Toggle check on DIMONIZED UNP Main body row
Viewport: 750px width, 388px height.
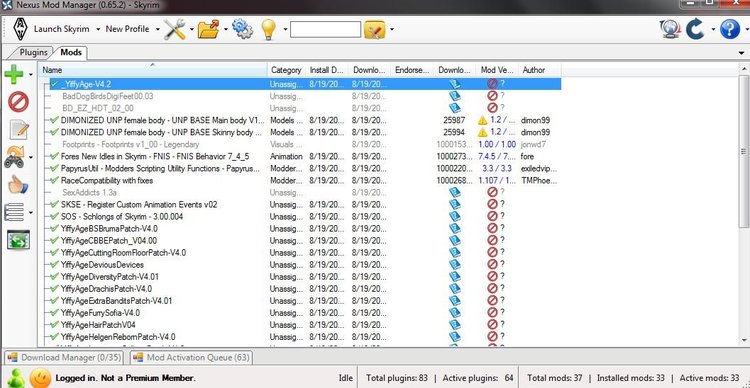point(55,120)
